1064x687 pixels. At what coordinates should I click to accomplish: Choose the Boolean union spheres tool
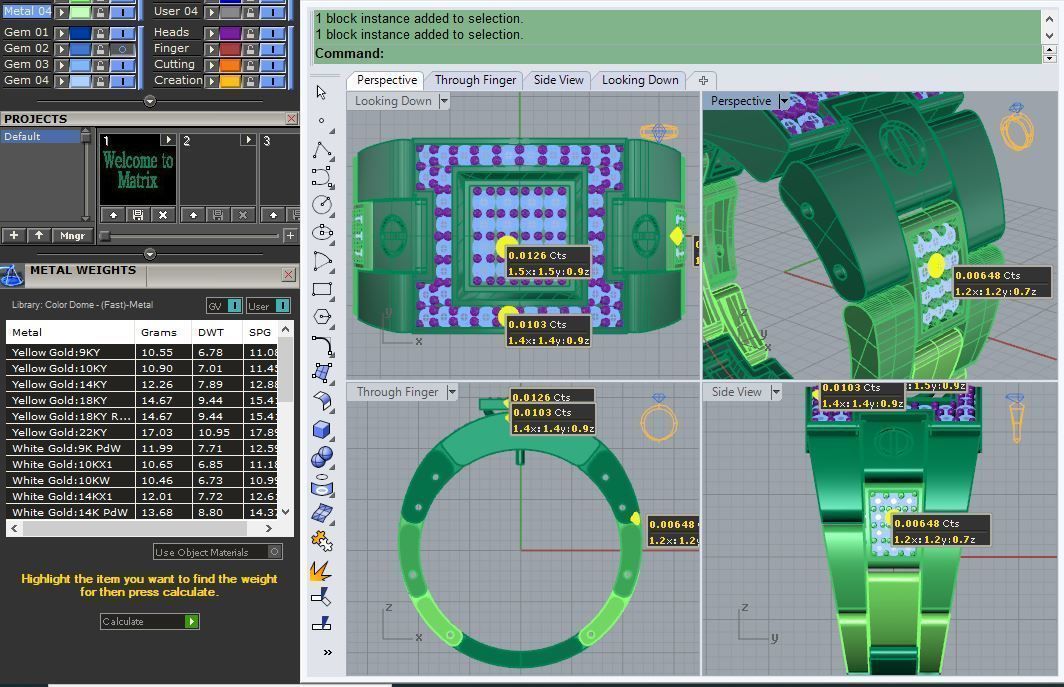322,458
